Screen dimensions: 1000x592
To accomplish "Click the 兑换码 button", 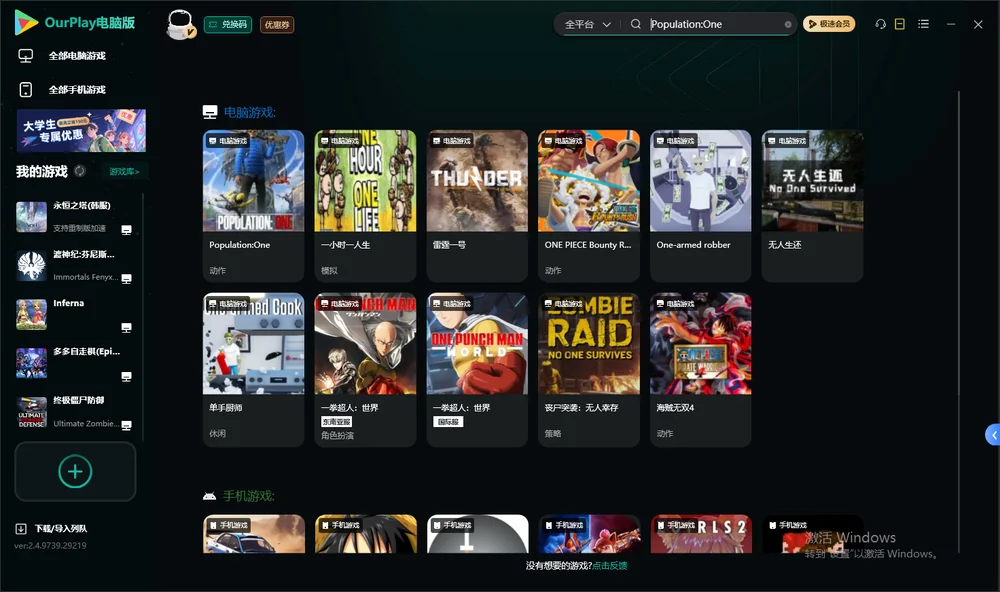I will pyautogui.click(x=228, y=24).
